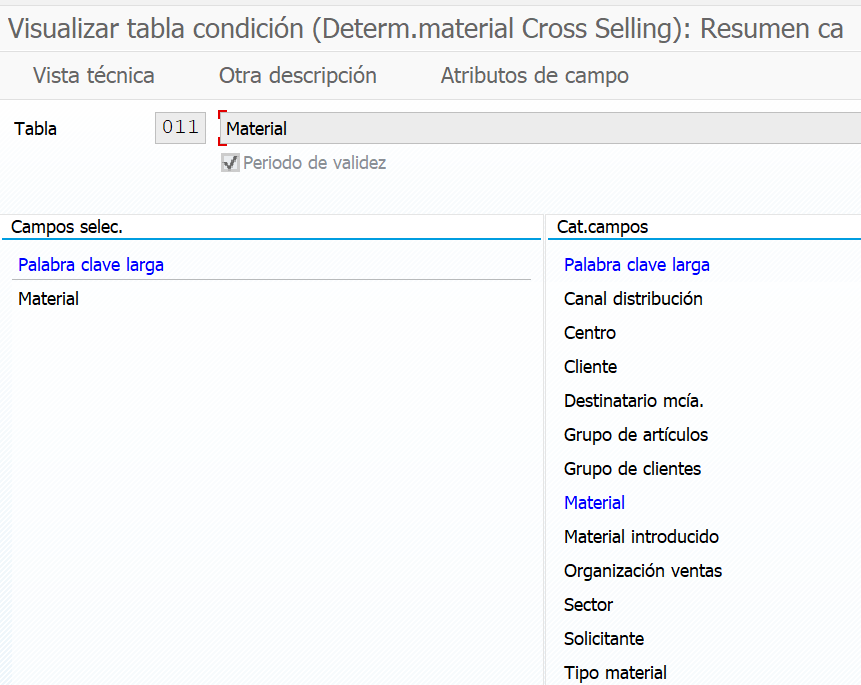
Task: Click Palabra clave larga header under Campos selec.
Action: coord(90,265)
